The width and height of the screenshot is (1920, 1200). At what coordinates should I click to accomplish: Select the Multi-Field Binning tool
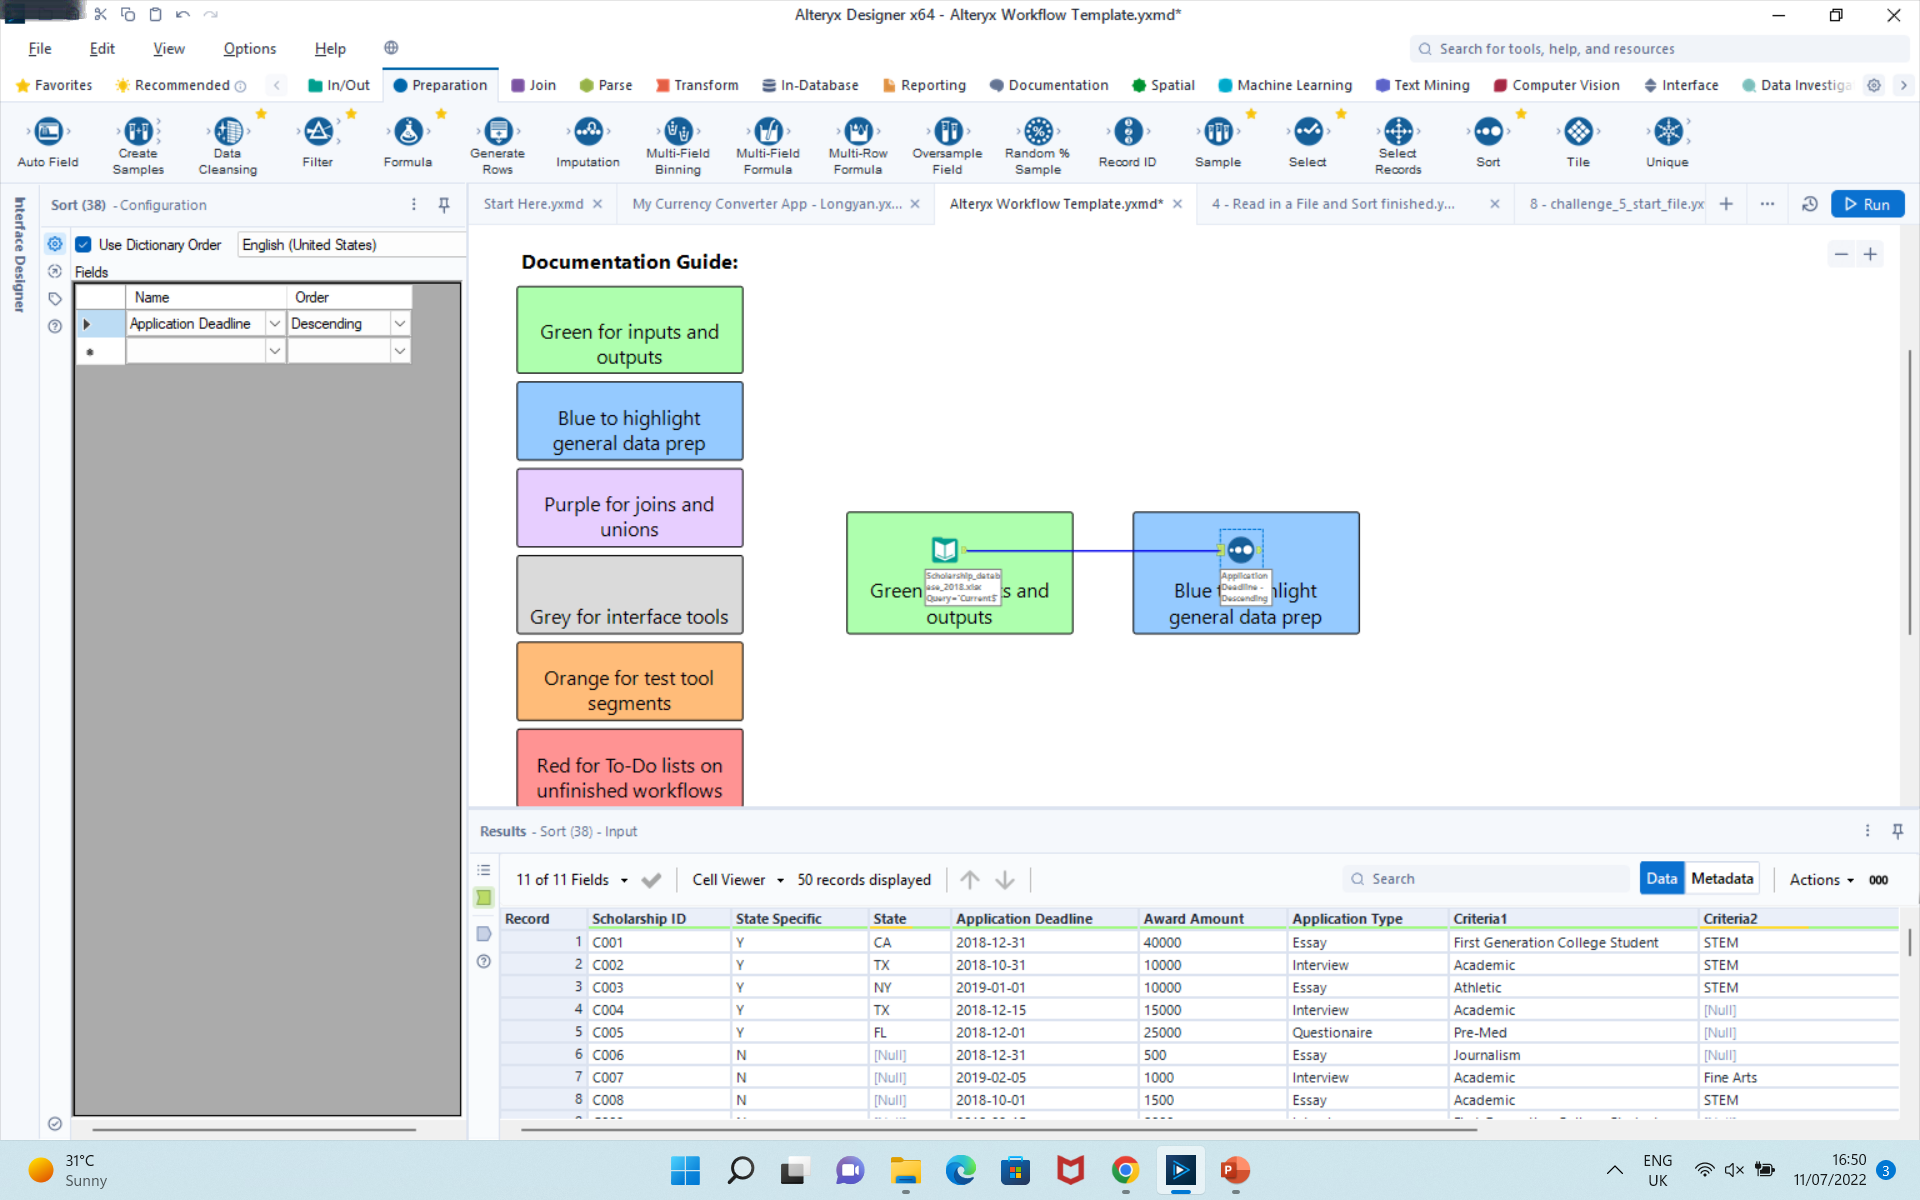[678, 146]
